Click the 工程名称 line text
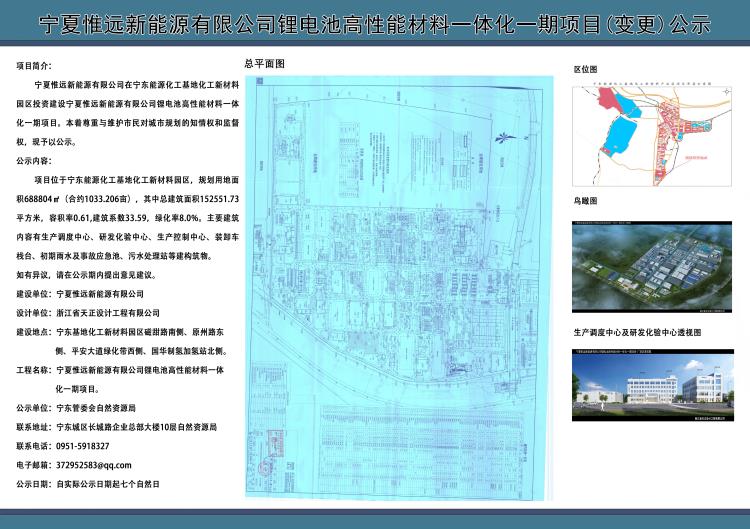Image resolution: width=750 pixels, height=529 pixels. pos(120,379)
